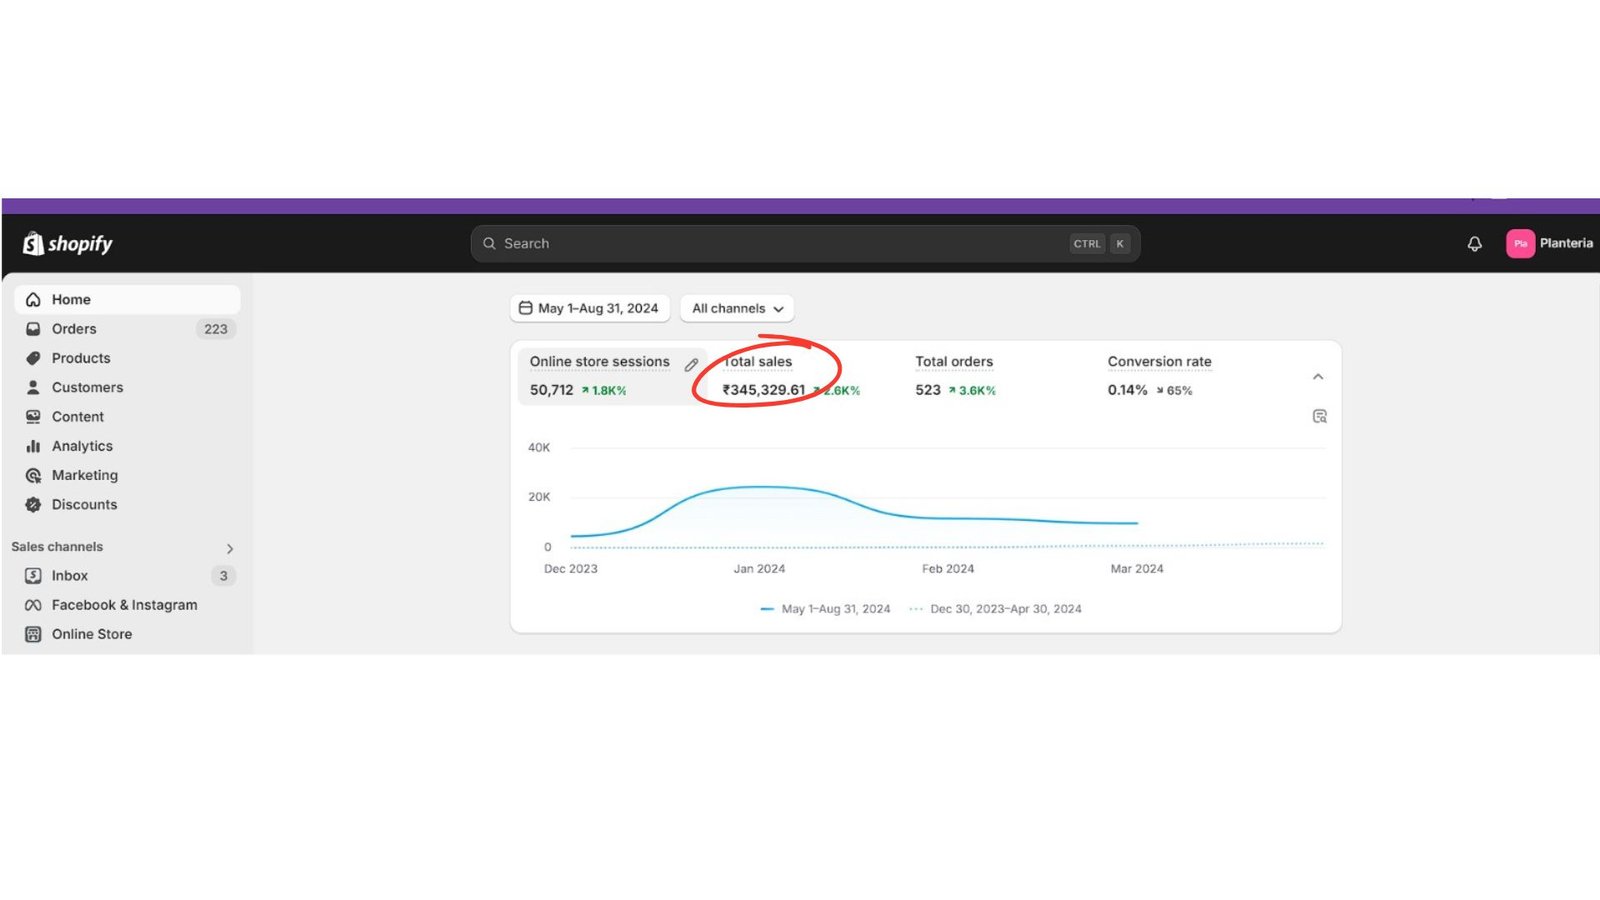The width and height of the screenshot is (1600, 900).
Task: Open the notifications bell
Action: (1474, 244)
